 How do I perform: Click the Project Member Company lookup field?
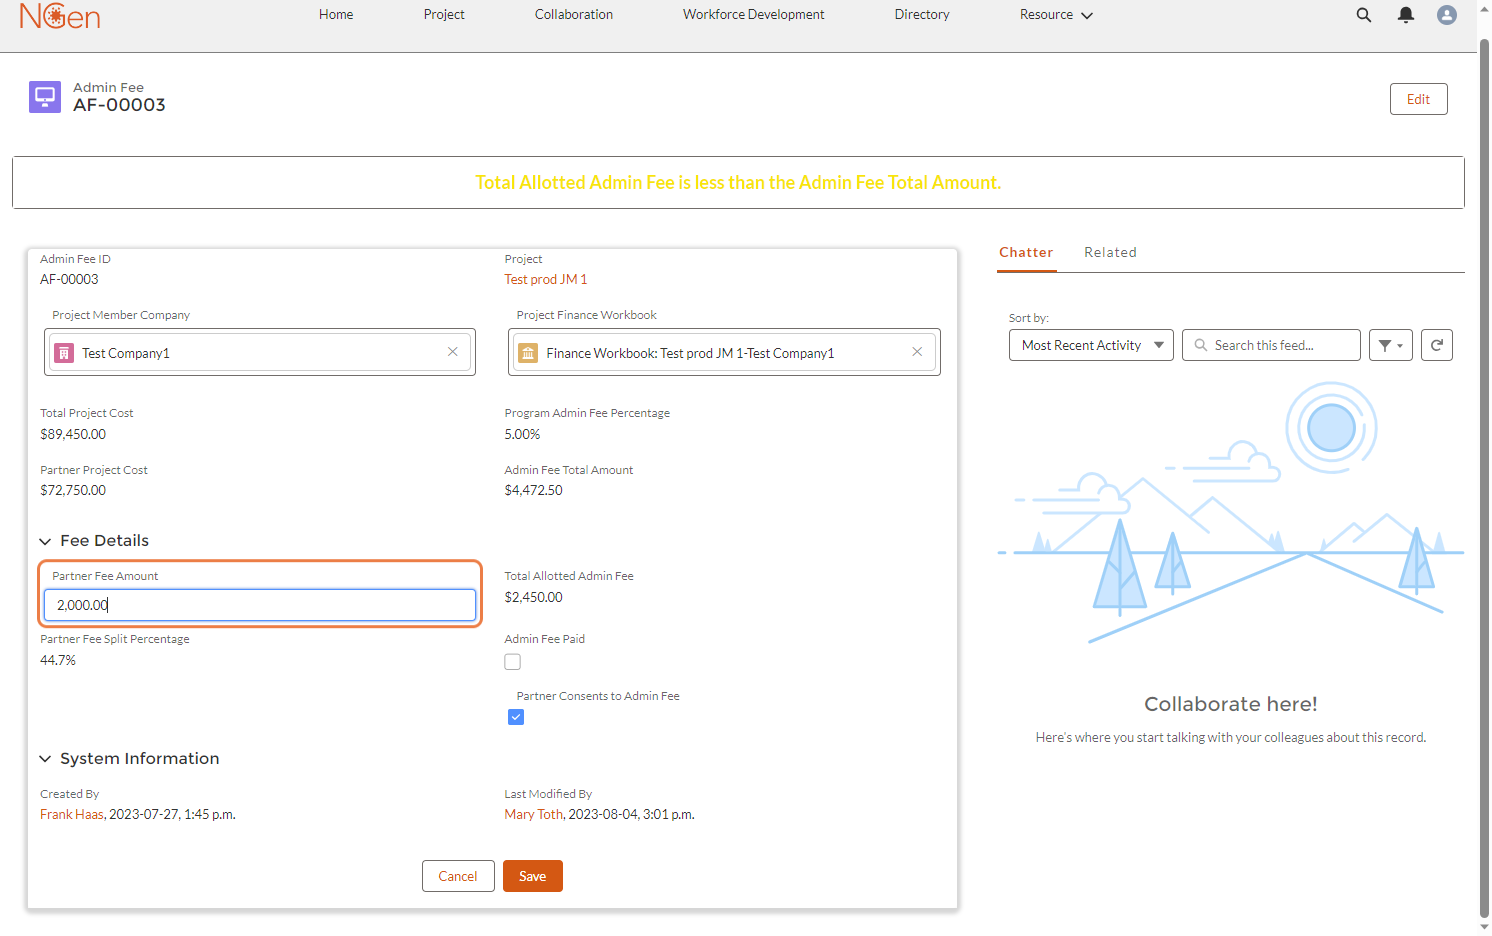click(260, 353)
